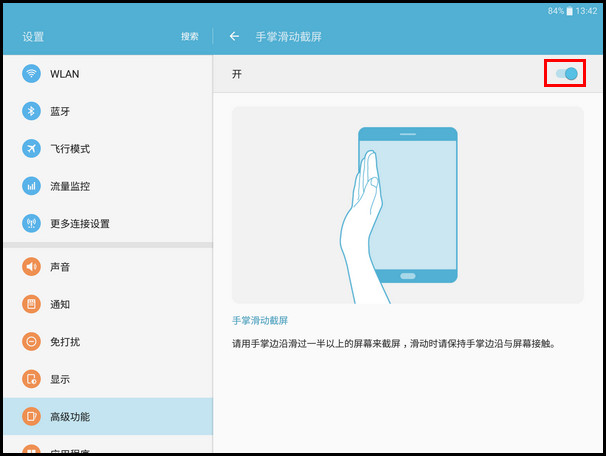The width and height of the screenshot is (606, 456).
Task: Tap the 开 status label
Action: pyautogui.click(x=237, y=74)
